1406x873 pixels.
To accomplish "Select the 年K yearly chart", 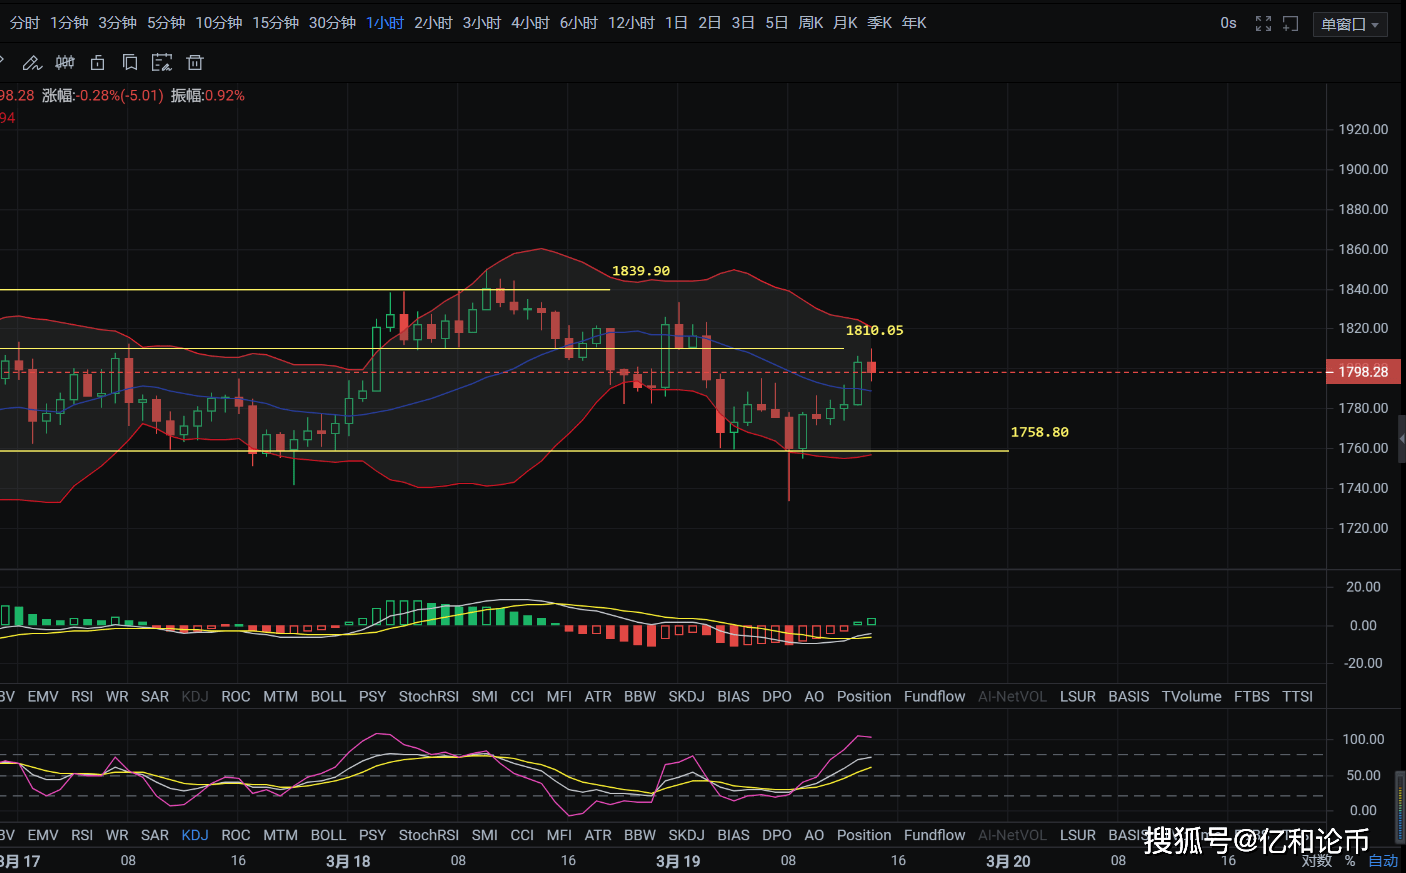I will pyautogui.click(x=914, y=23).
